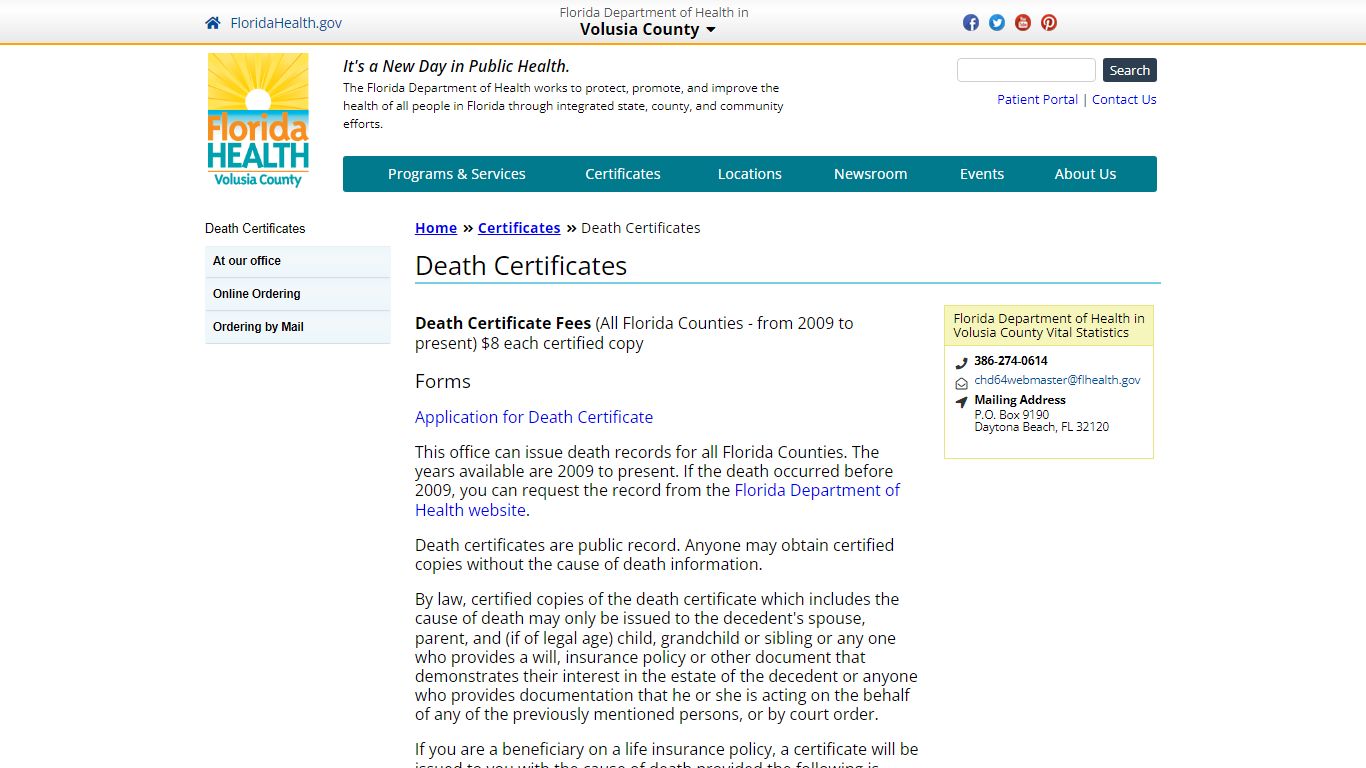Select 'Ordering by Mail' sidebar item
This screenshot has width=1366, height=768.
coord(298,327)
